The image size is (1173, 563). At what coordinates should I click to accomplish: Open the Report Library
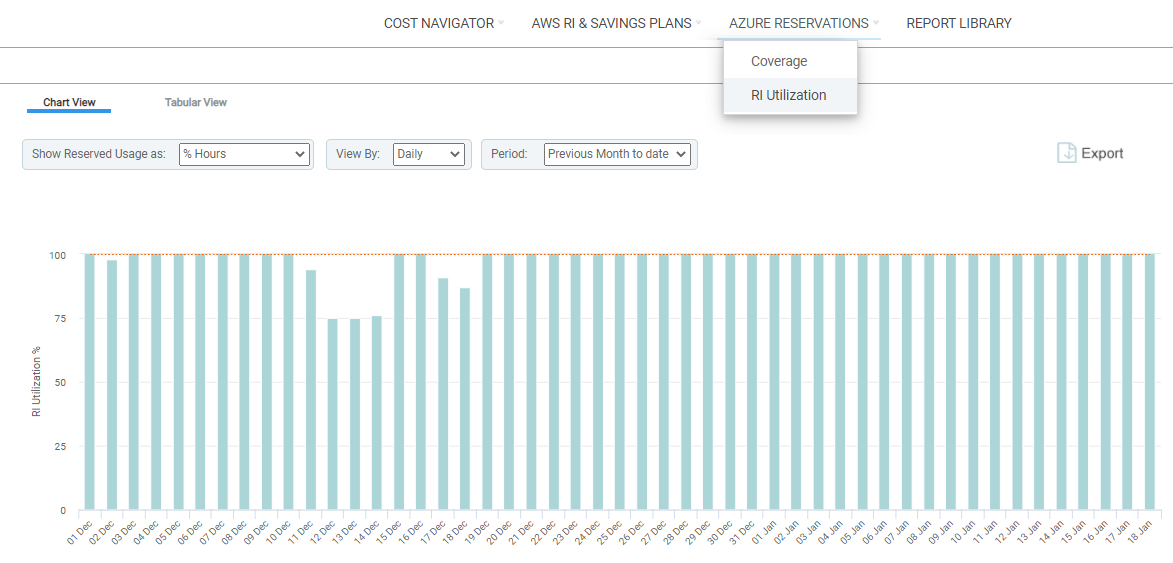pyautogui.click(x=958, y=23)
